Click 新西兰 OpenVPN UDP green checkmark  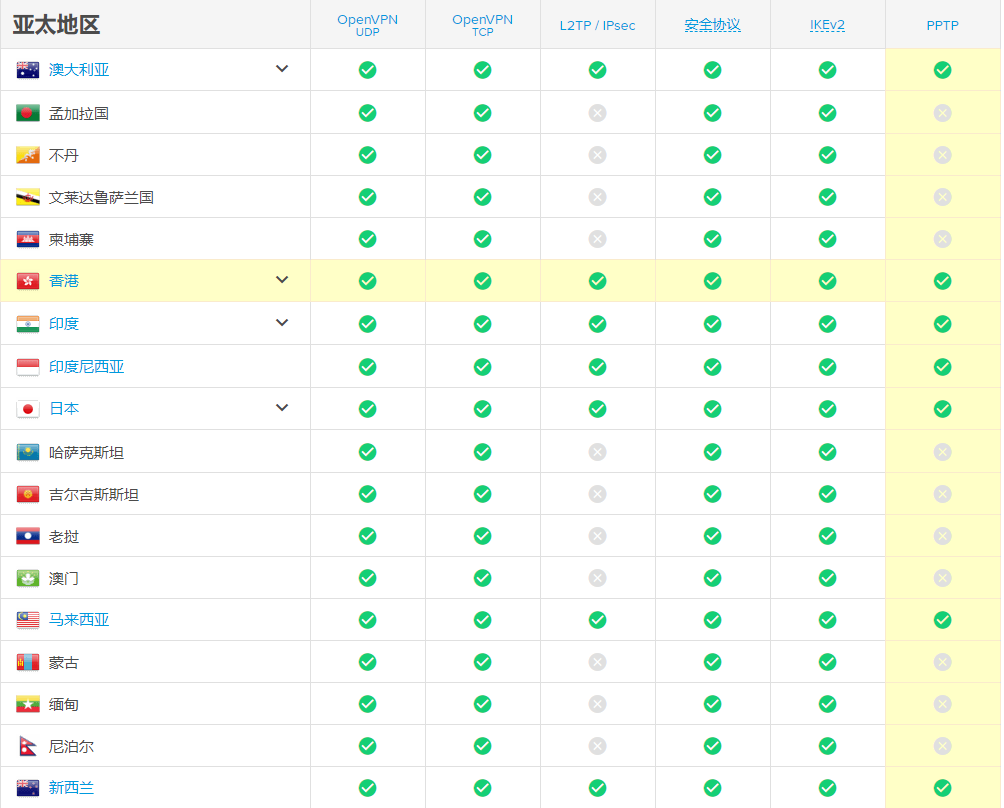pos(368,788)
